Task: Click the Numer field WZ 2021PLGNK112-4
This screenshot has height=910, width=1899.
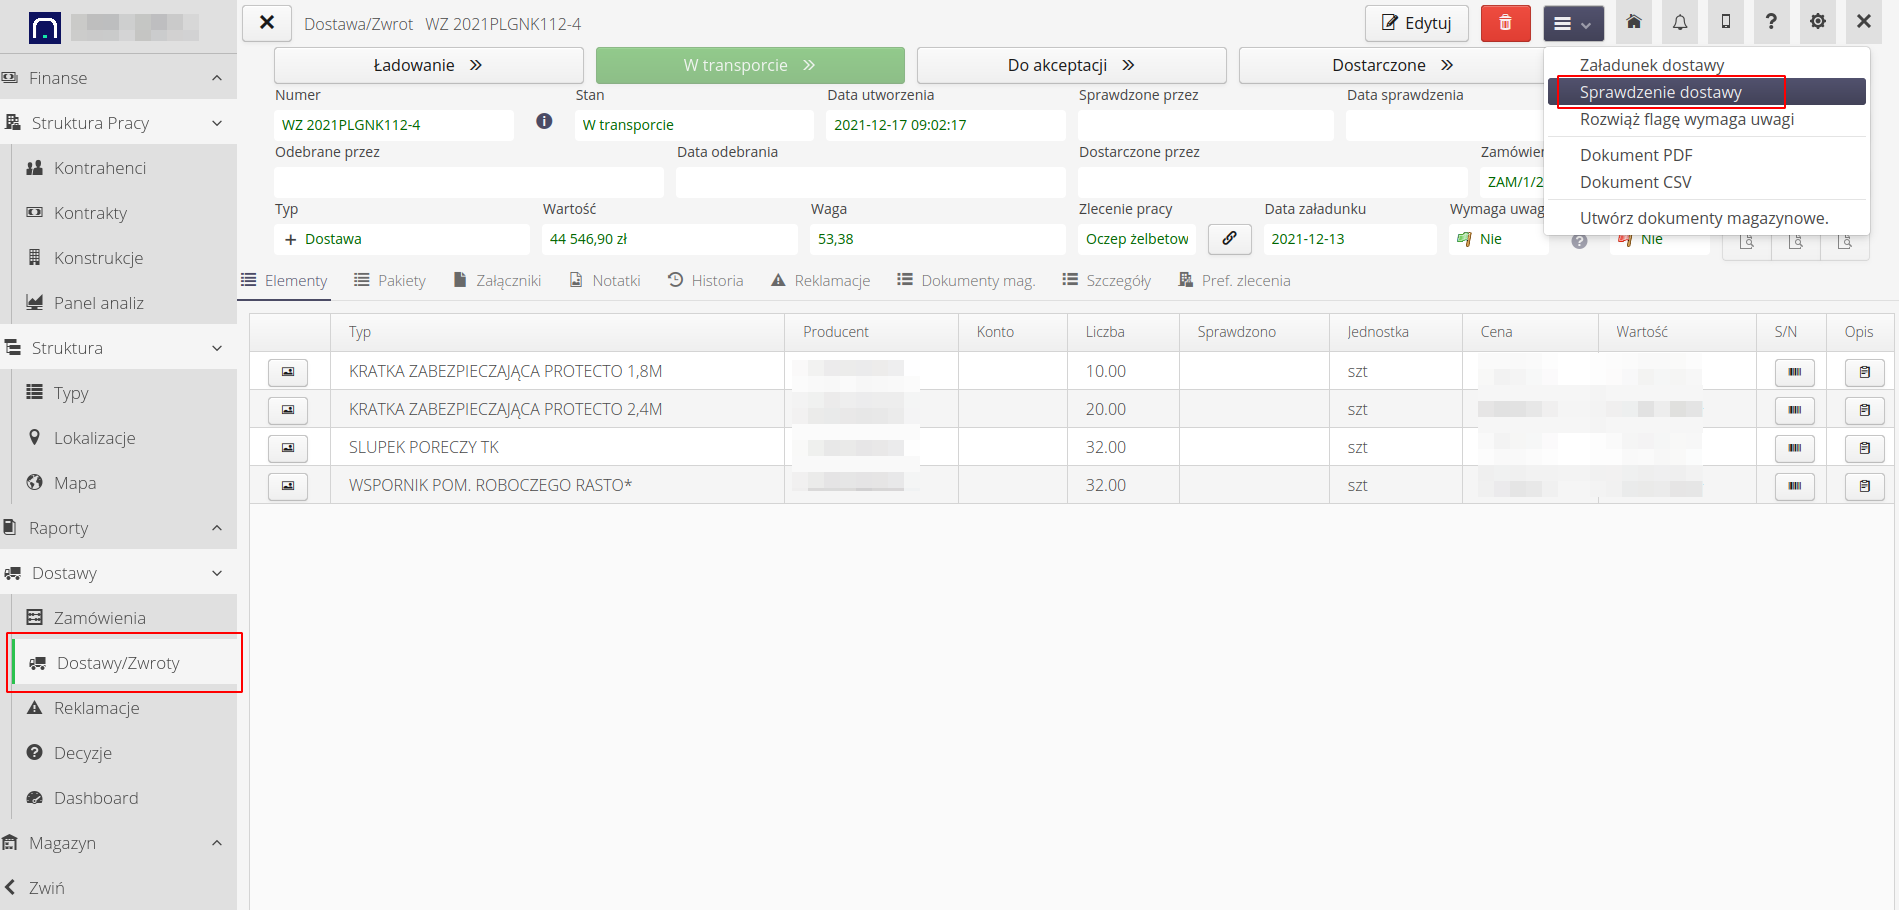Action: coord(393,125)
